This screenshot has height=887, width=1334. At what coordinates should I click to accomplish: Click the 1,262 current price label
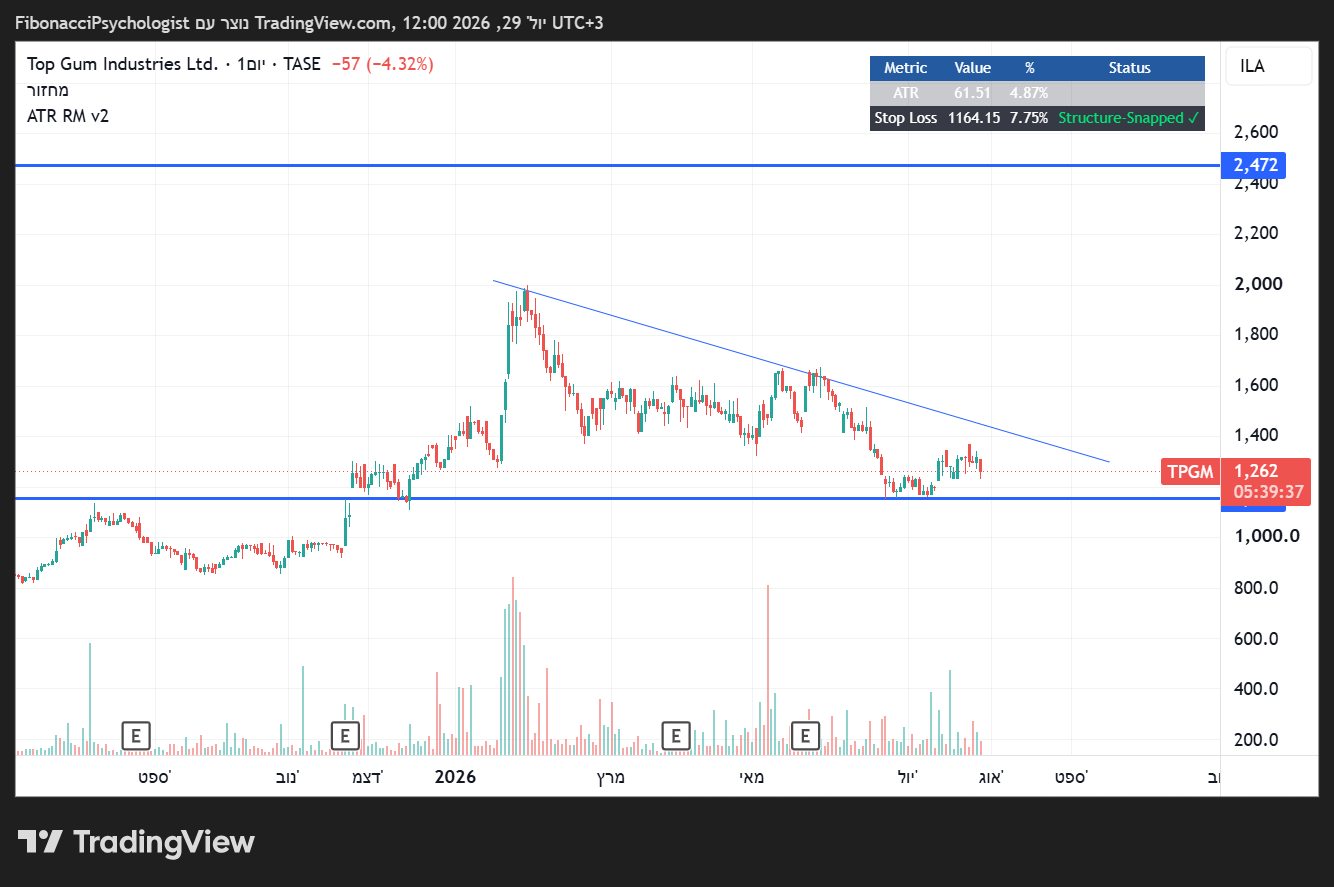pos(1255,471)
